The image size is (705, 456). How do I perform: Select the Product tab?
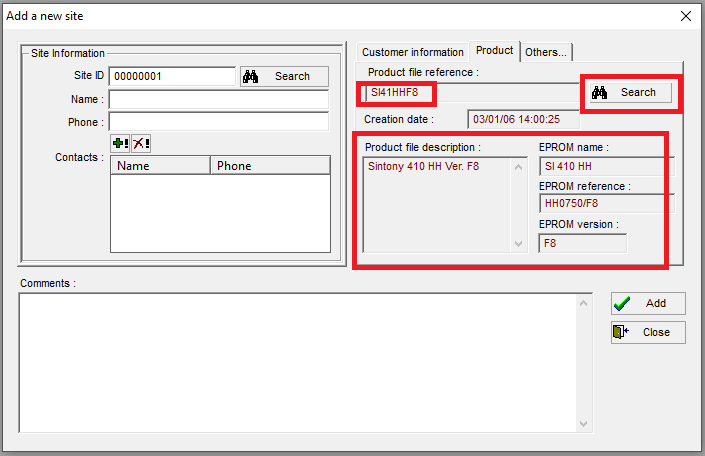(494, 50)
